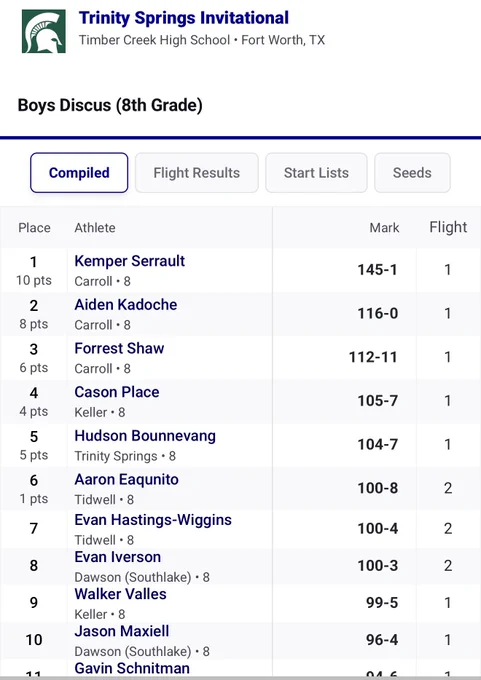The image size is (481, 680).
Task: Click the 145-1 mark in first row
Action: point(377,270)
